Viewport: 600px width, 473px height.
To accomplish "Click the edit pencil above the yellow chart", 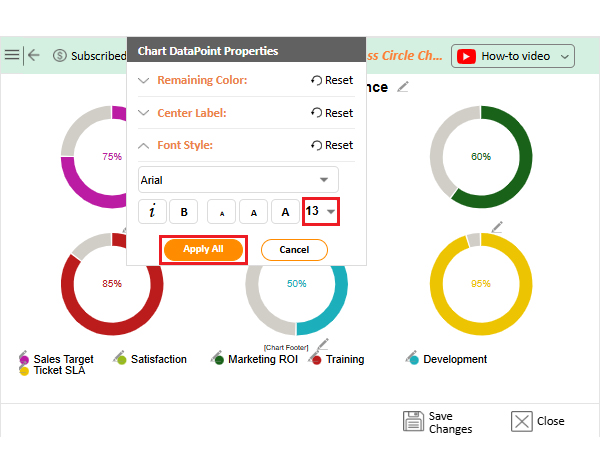I will pyautogui.click(x=497, y=227).
